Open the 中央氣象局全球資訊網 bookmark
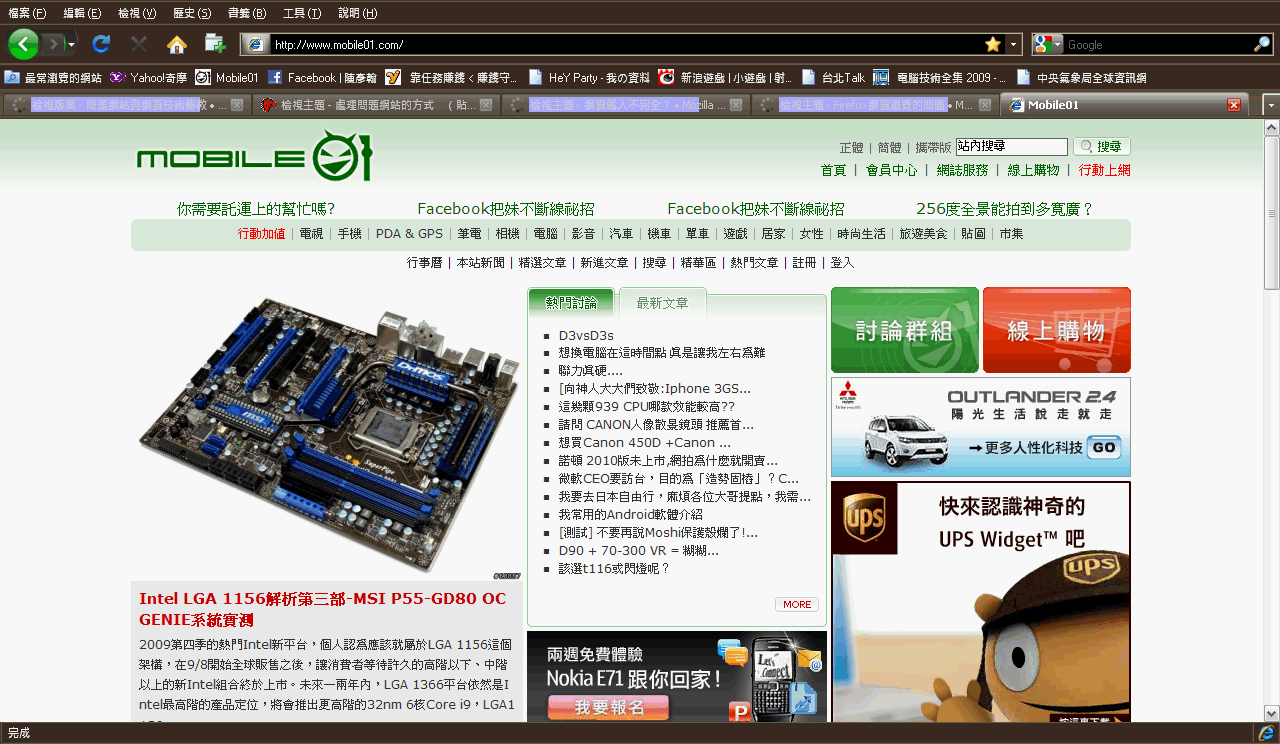This screenshot has width=1280, height=744. [1081, 77]
